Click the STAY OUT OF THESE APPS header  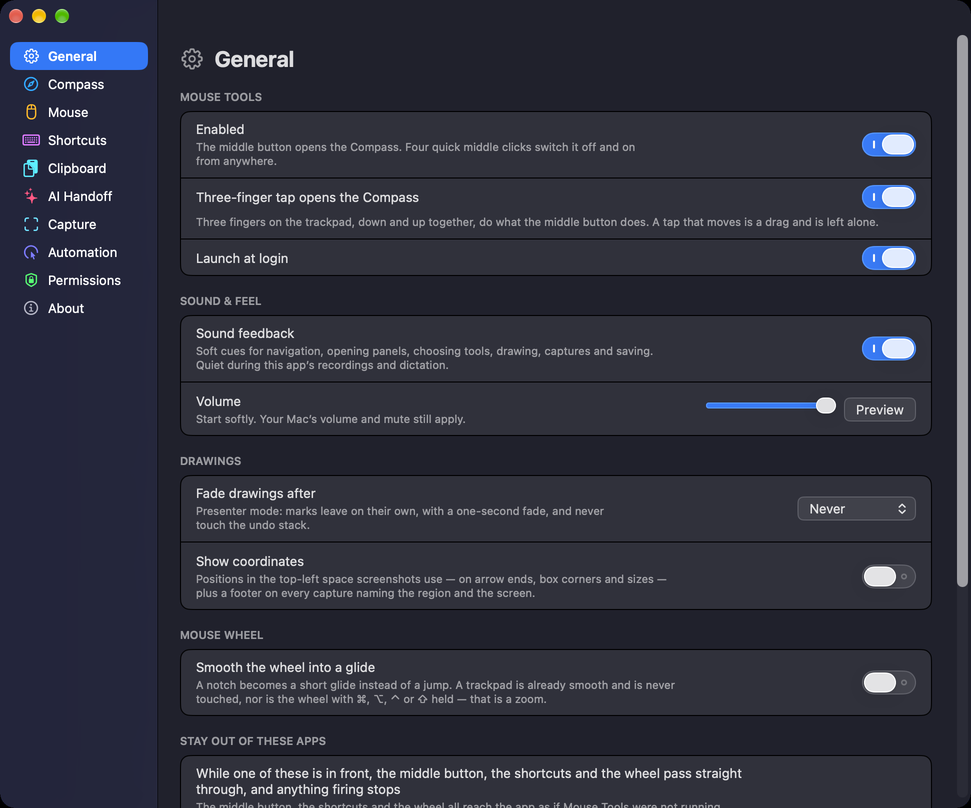(x=253, y=741)
